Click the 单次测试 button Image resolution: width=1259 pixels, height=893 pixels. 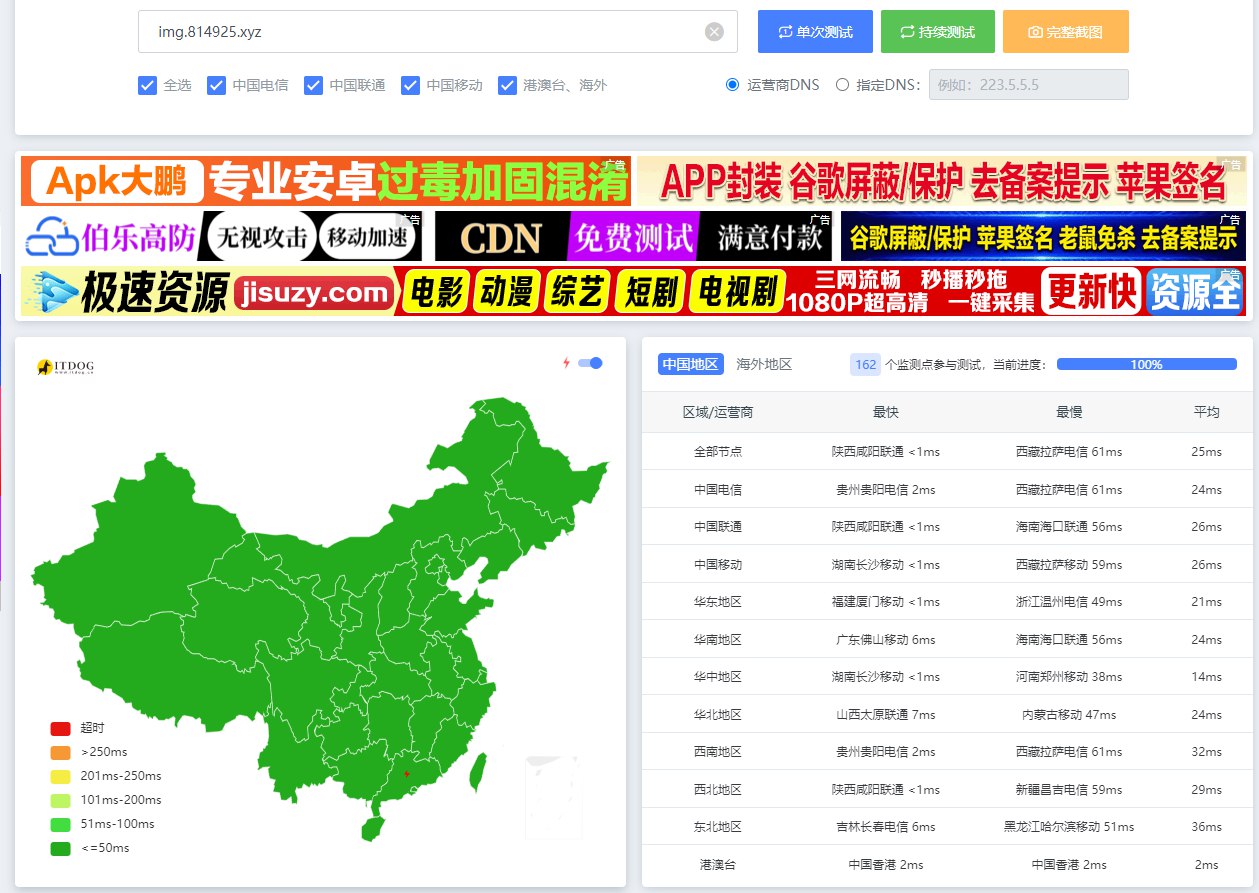(x=815, y=32)
